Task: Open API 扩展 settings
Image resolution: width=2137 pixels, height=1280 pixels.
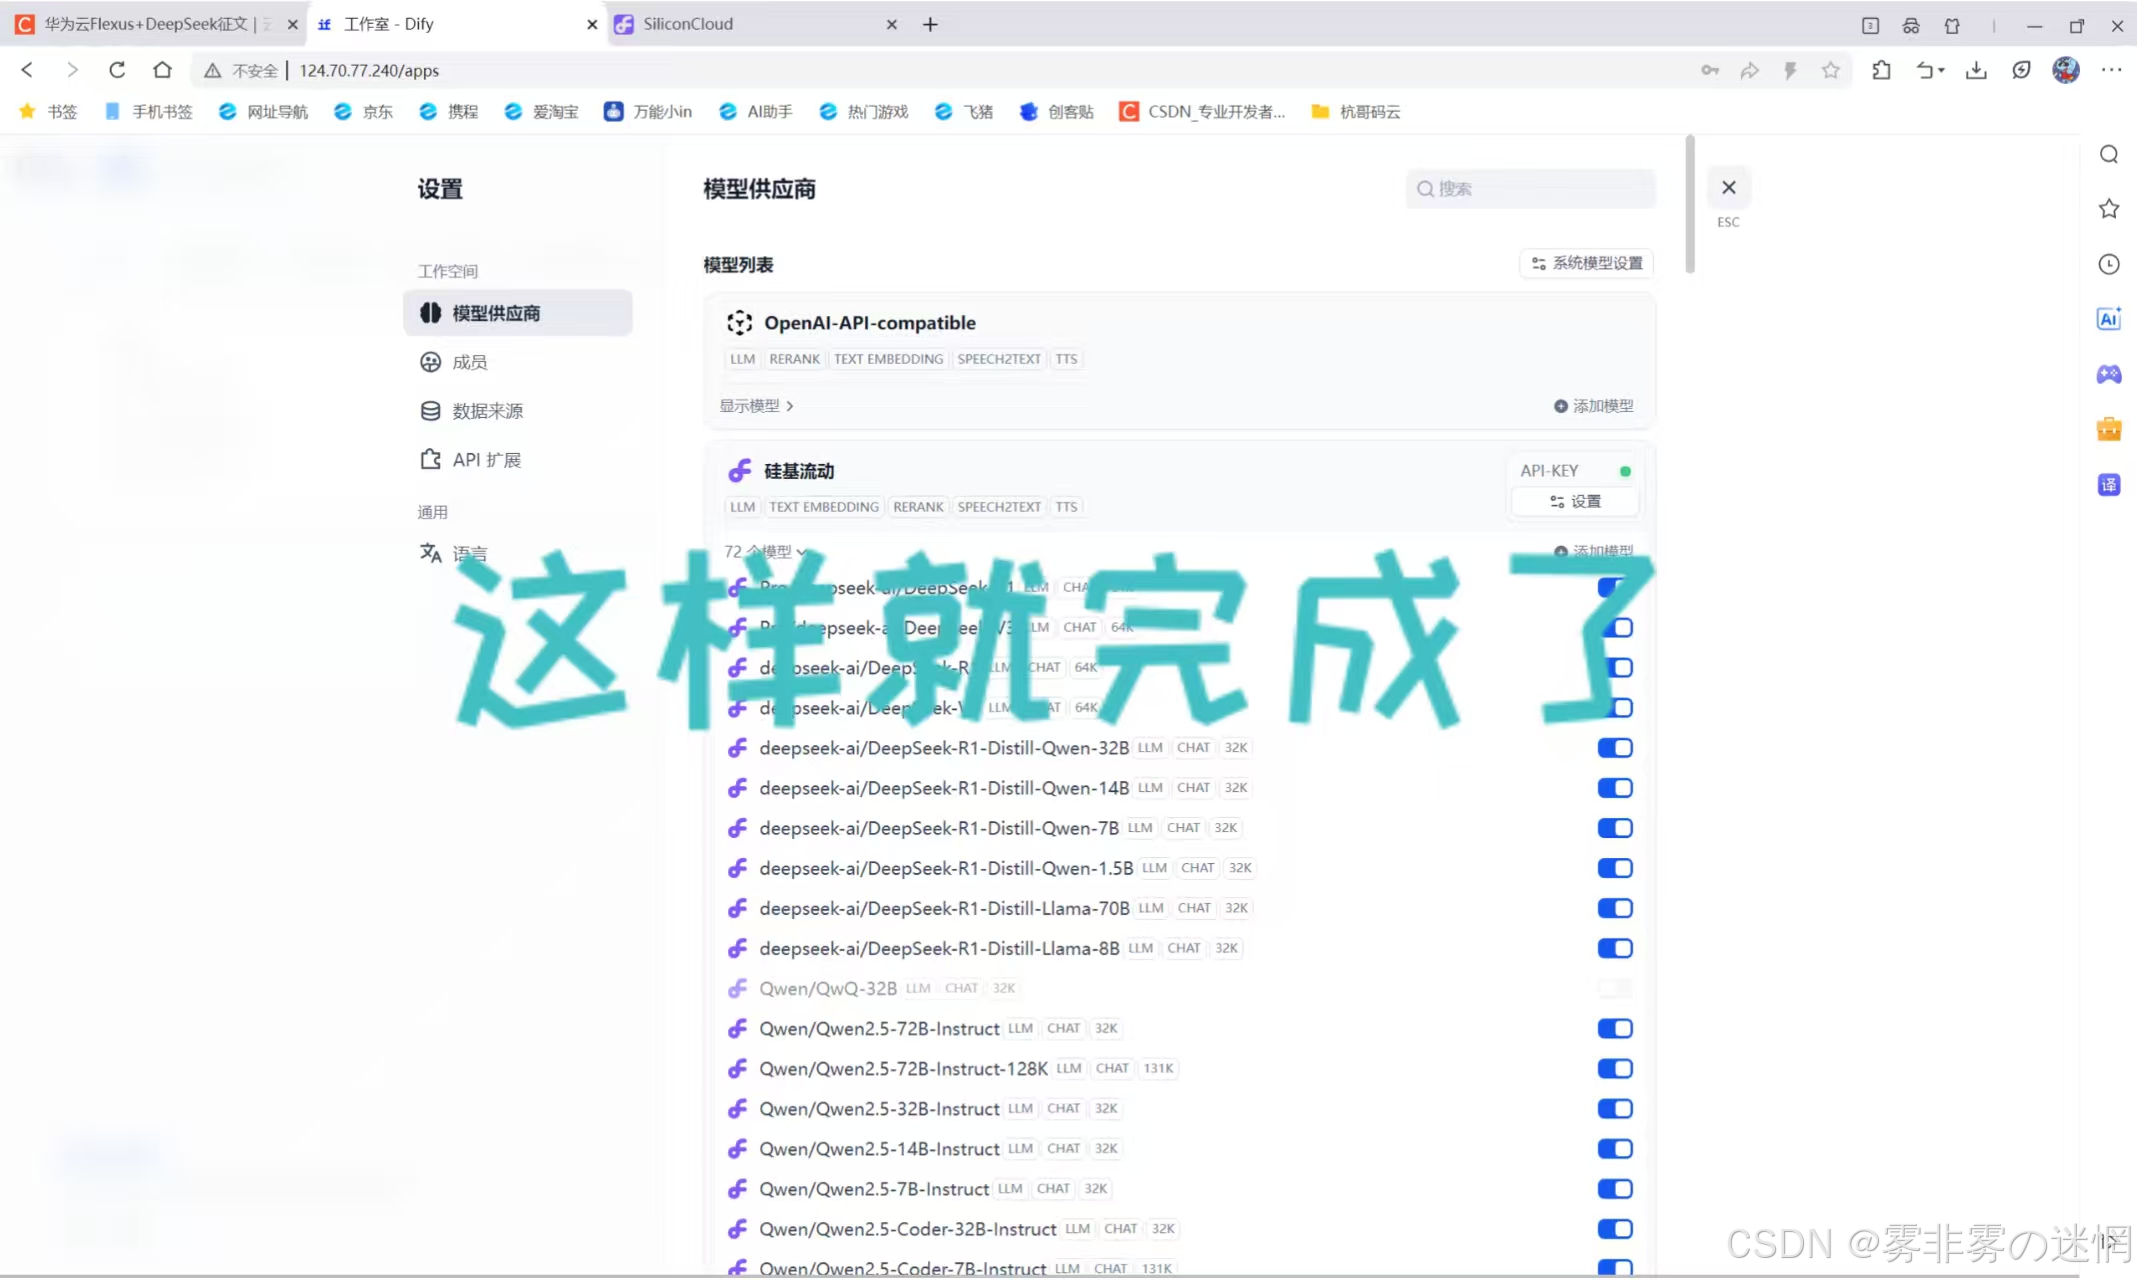Action: [x=517, y=460]
